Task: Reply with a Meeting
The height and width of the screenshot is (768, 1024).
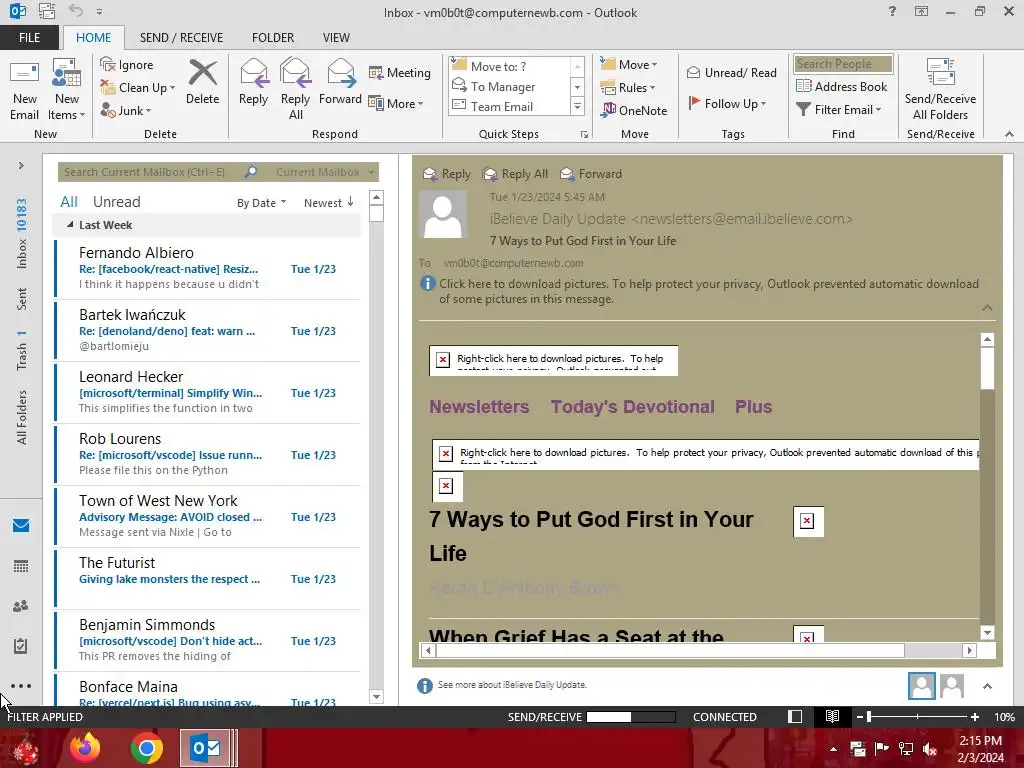Action: tap(400, 72)
